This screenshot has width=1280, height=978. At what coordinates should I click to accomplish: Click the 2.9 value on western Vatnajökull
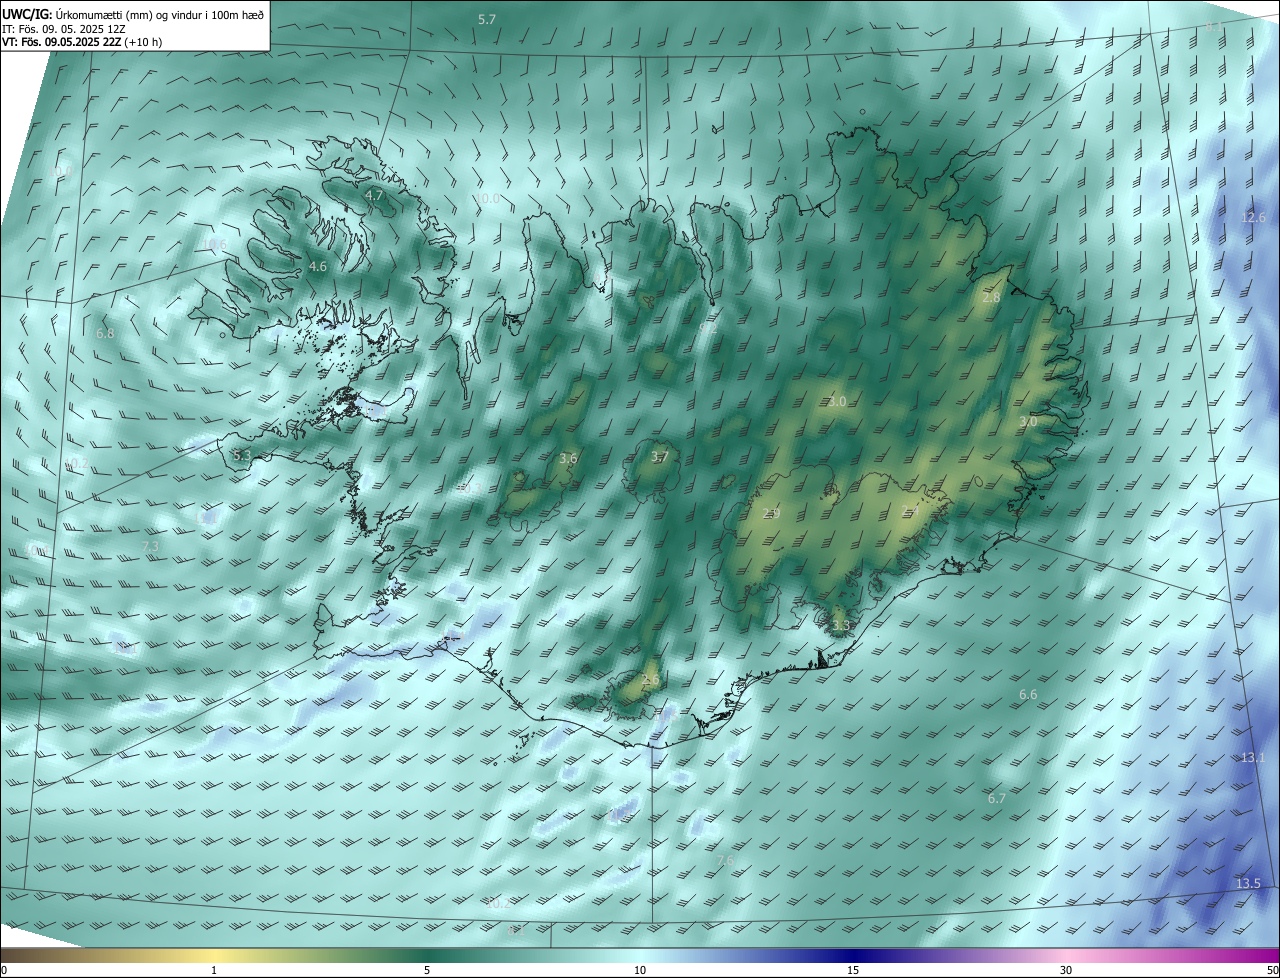pos(771,513)
